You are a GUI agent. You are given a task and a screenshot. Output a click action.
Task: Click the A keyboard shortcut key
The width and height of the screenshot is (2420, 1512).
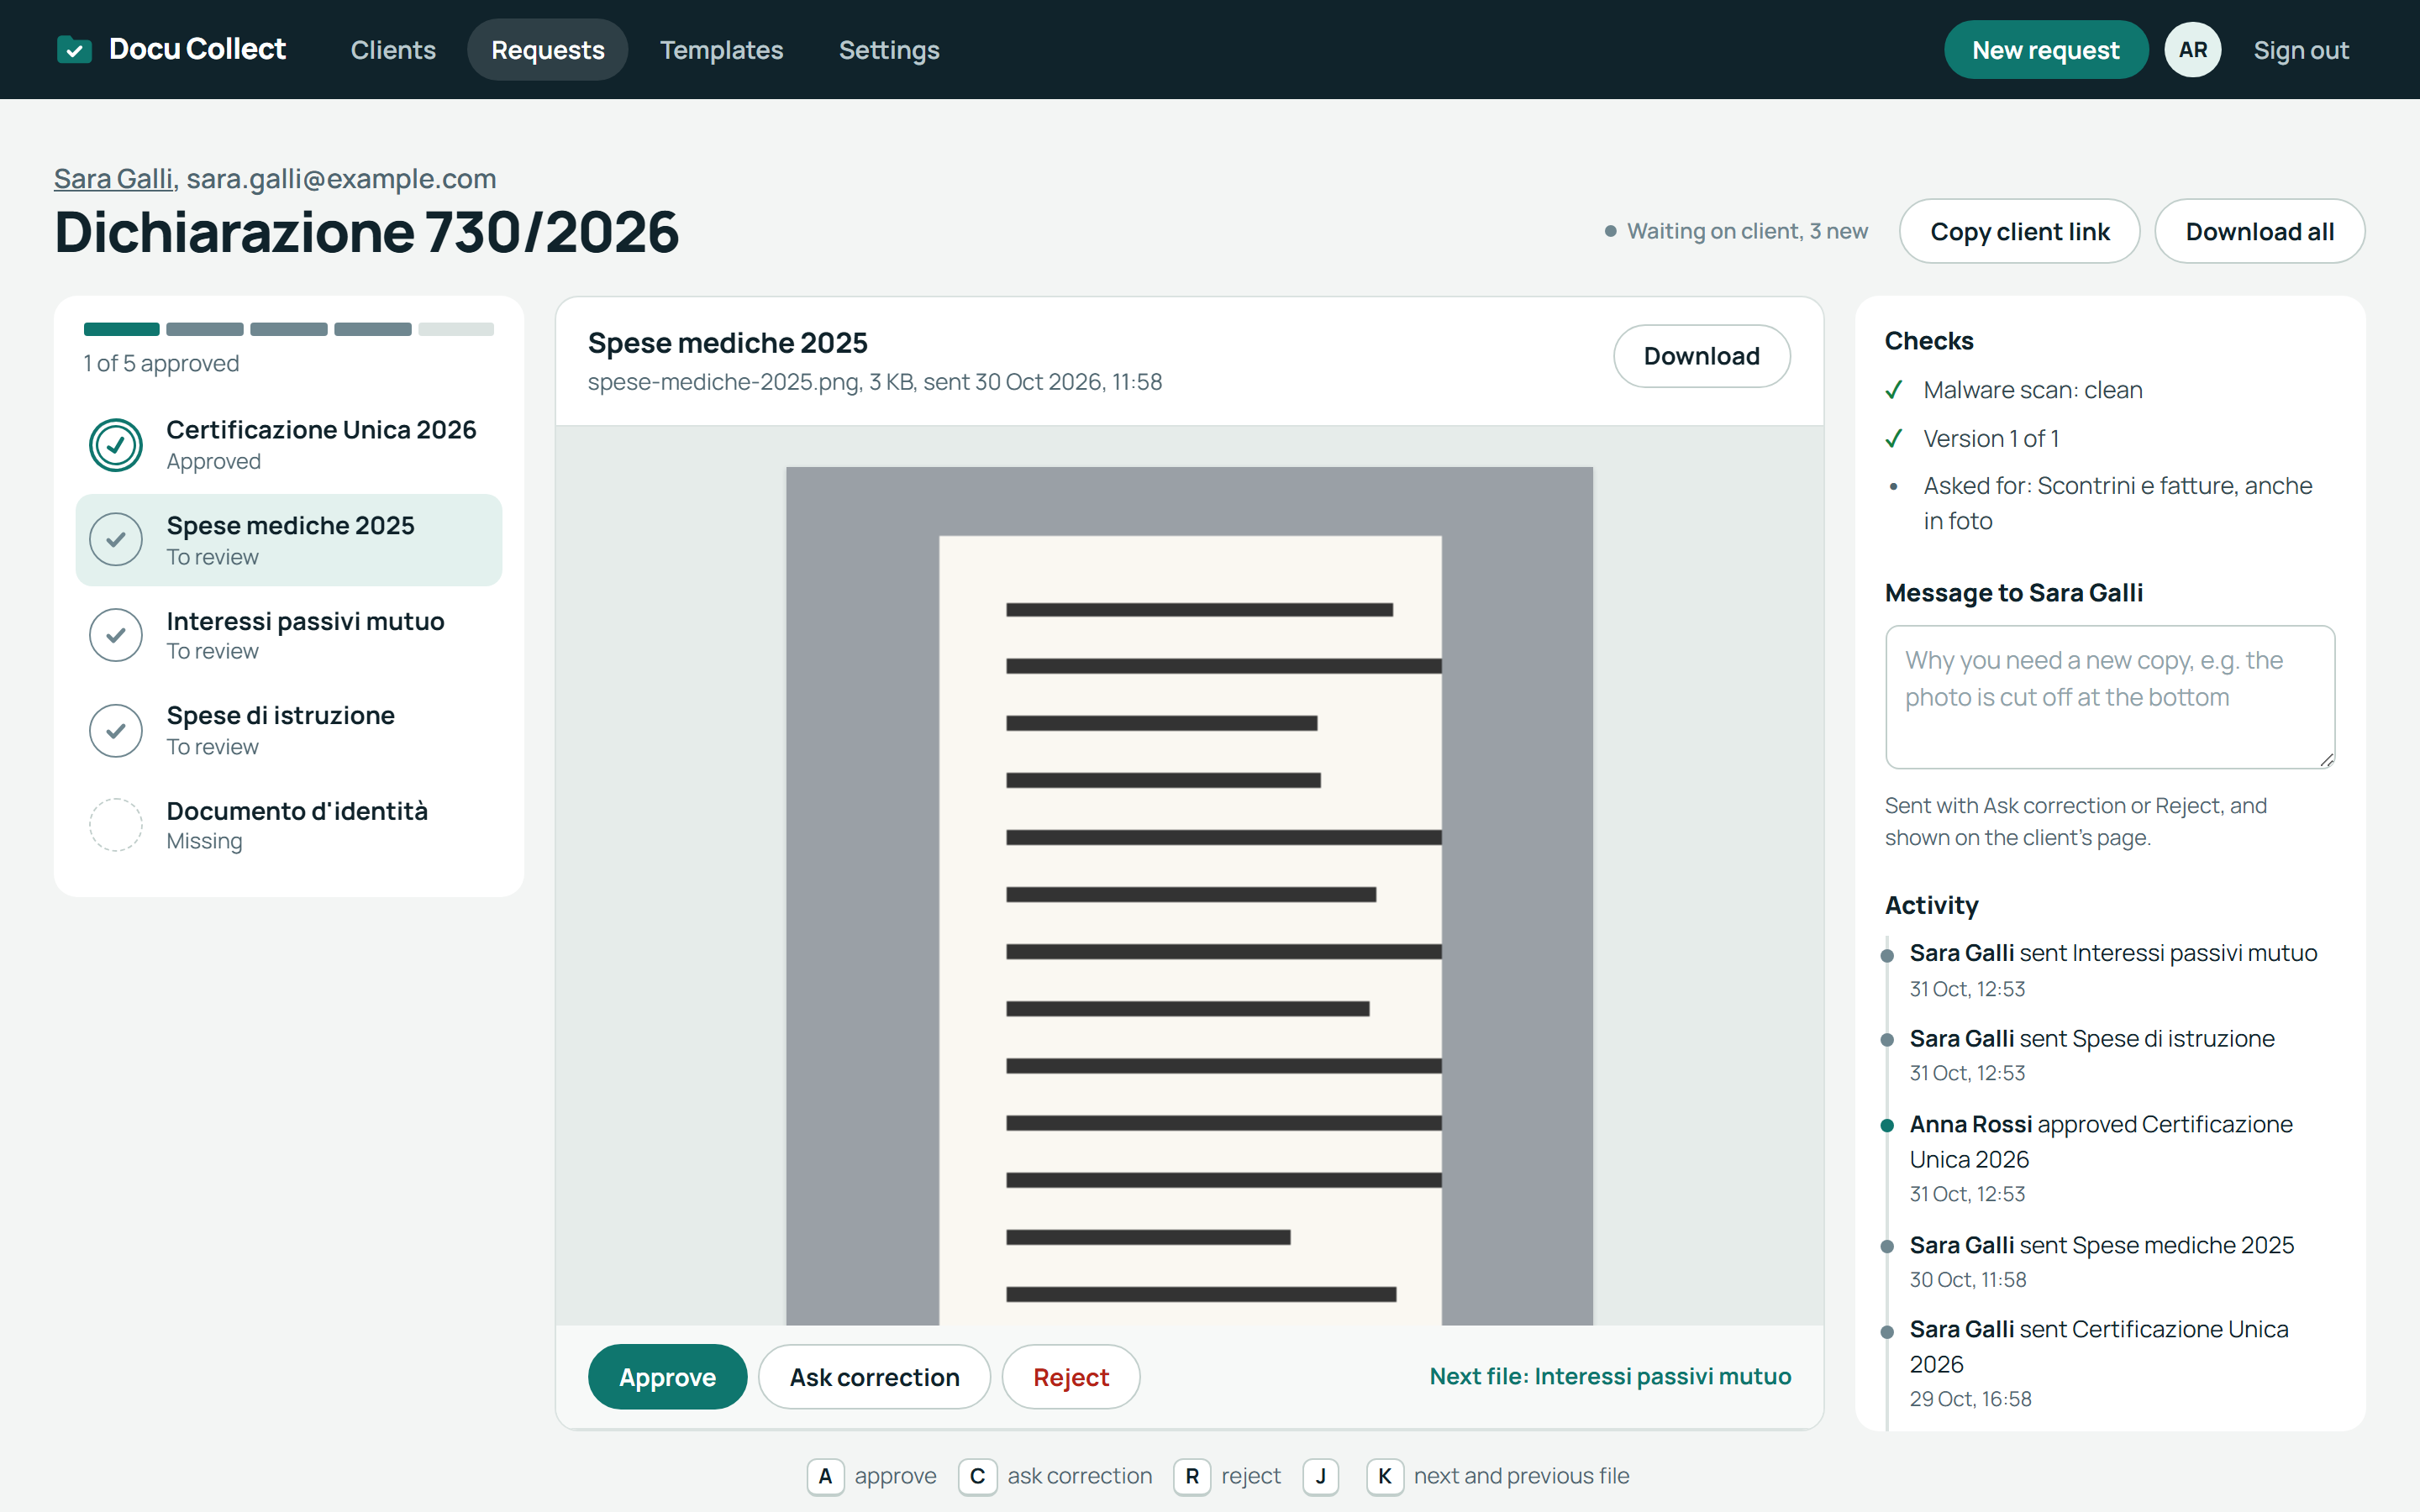[x=825, y=1476]
